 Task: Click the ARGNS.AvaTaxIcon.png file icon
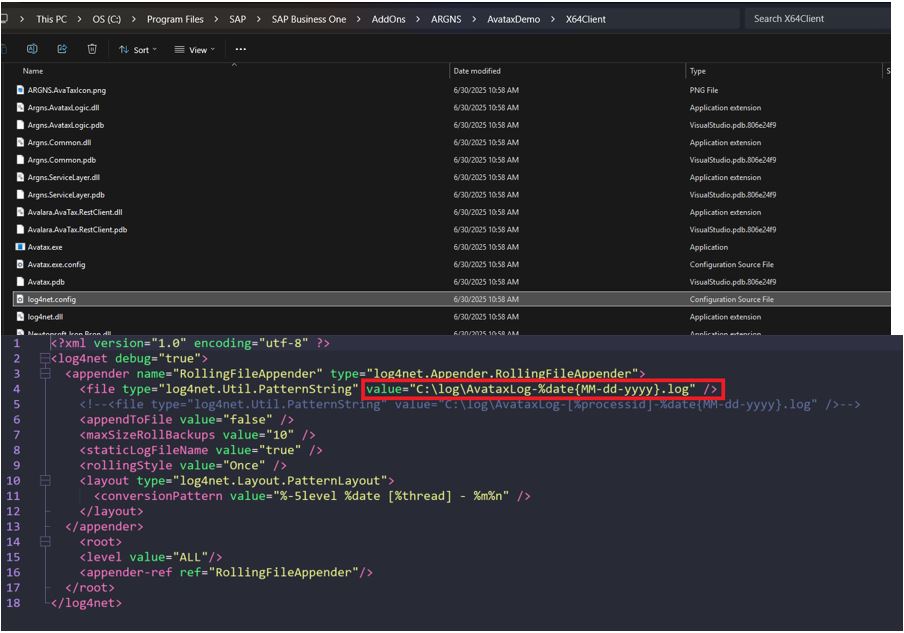click(x=20, y=90)
